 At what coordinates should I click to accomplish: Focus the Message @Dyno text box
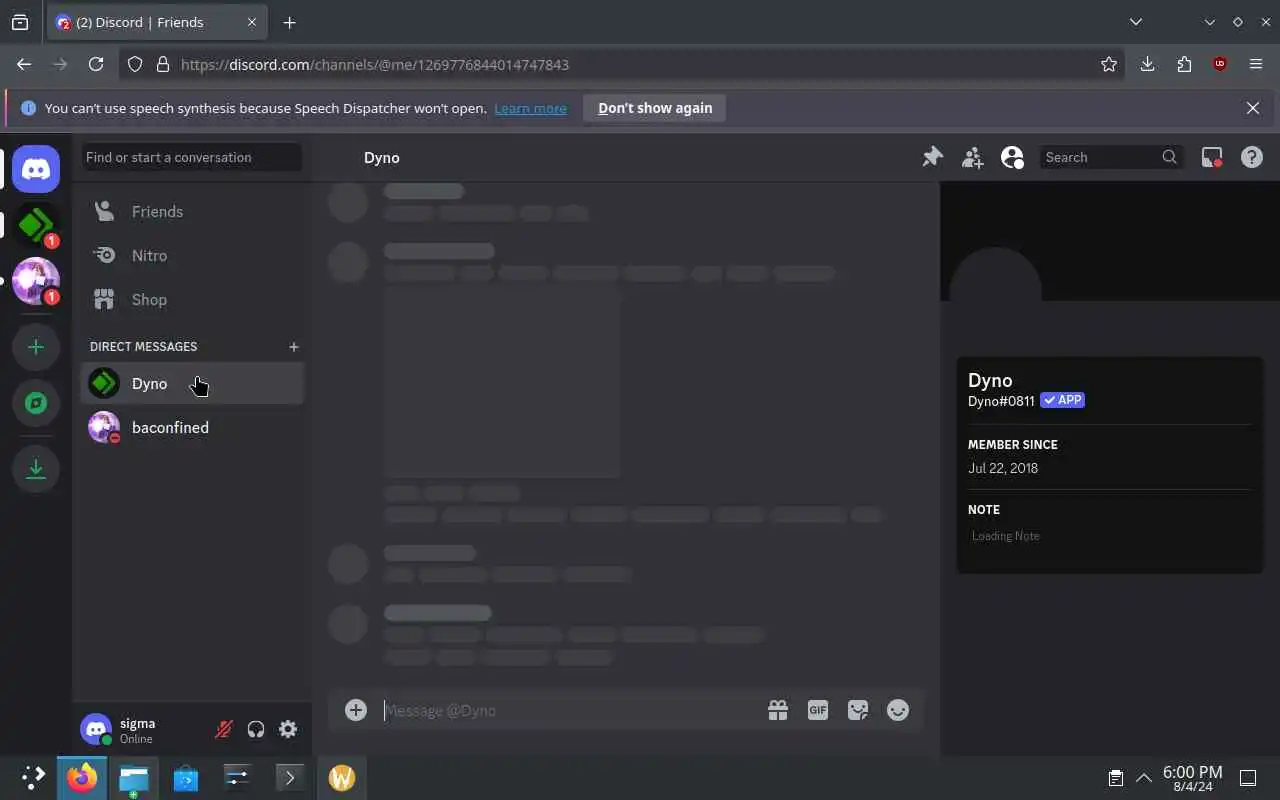click(570, 710)
